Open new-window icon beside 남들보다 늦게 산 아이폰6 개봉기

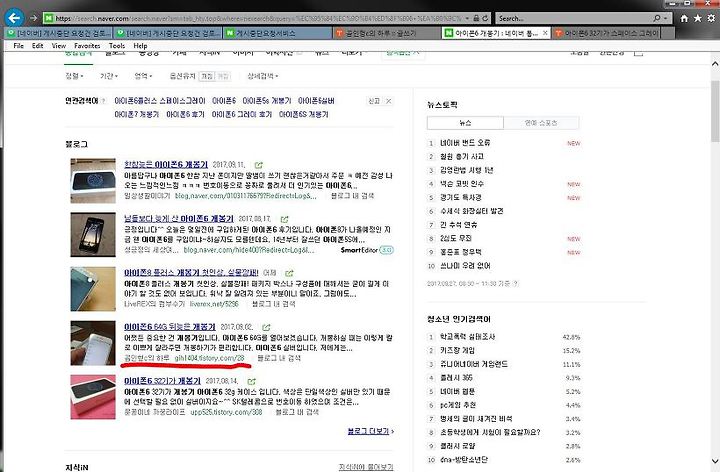click(x=285, y=219)
